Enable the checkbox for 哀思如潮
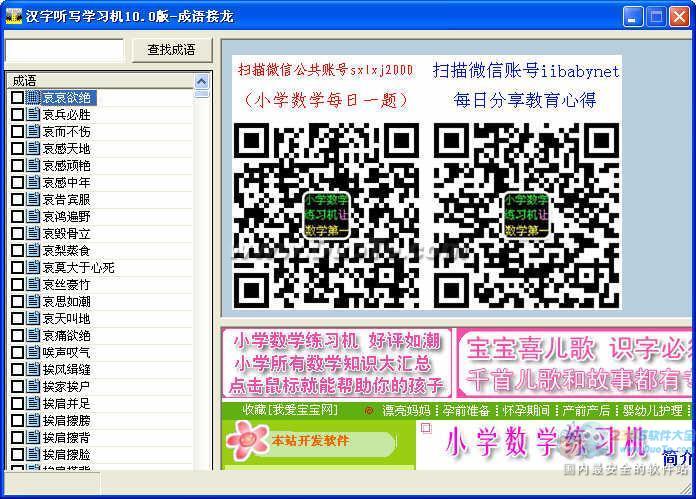This screenshot has width=696, height=499. coord(17,302)
